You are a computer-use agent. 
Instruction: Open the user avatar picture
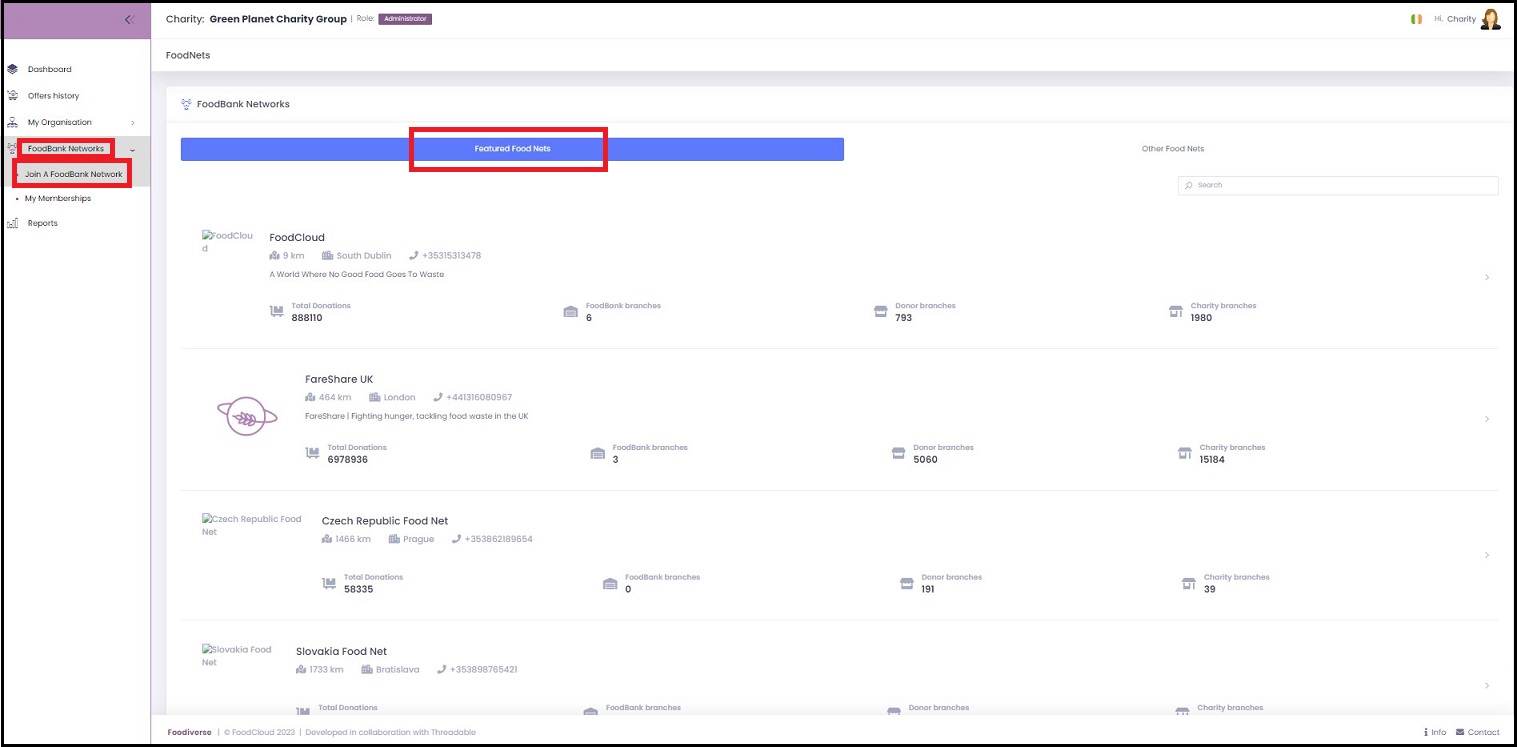[1490, 19]
